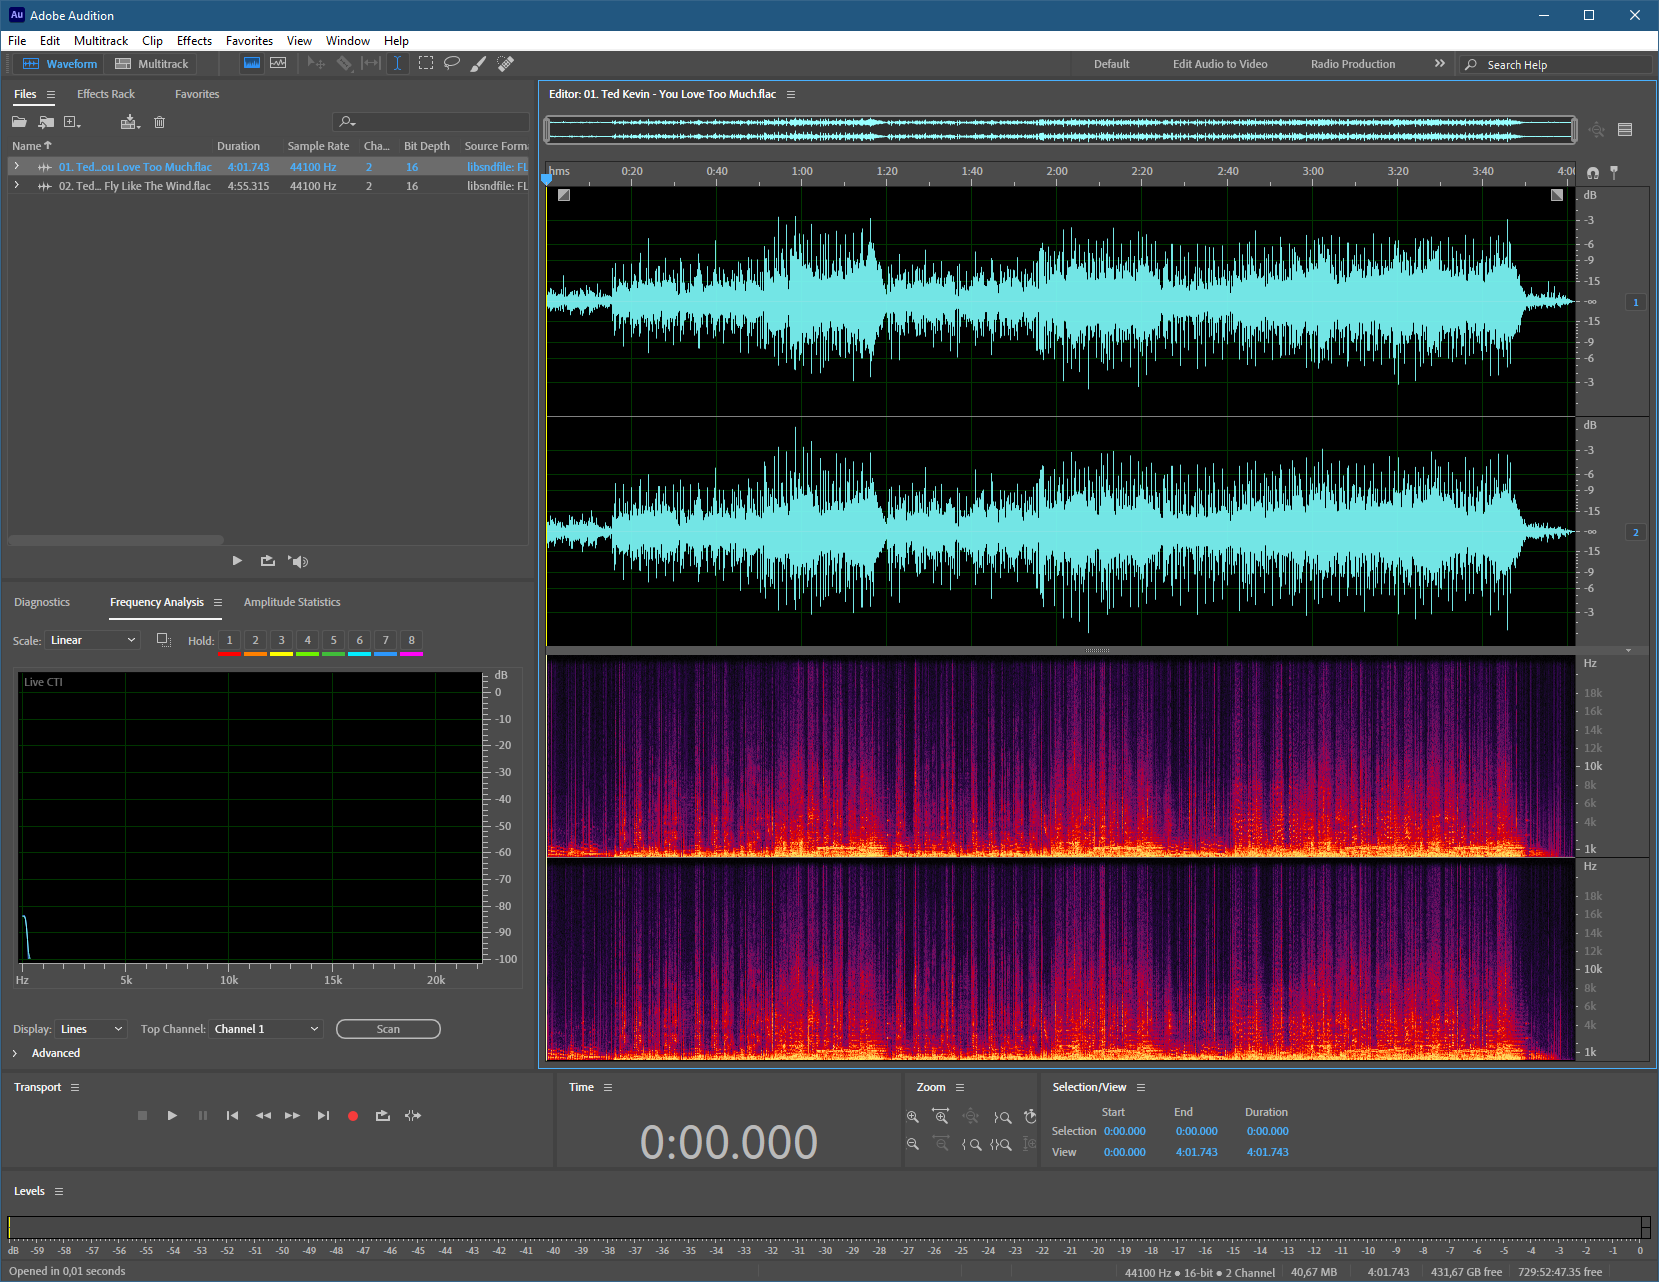Click the Import File icon
The width and height of the screenshot is (1659, 1282).
pos(46,122)
